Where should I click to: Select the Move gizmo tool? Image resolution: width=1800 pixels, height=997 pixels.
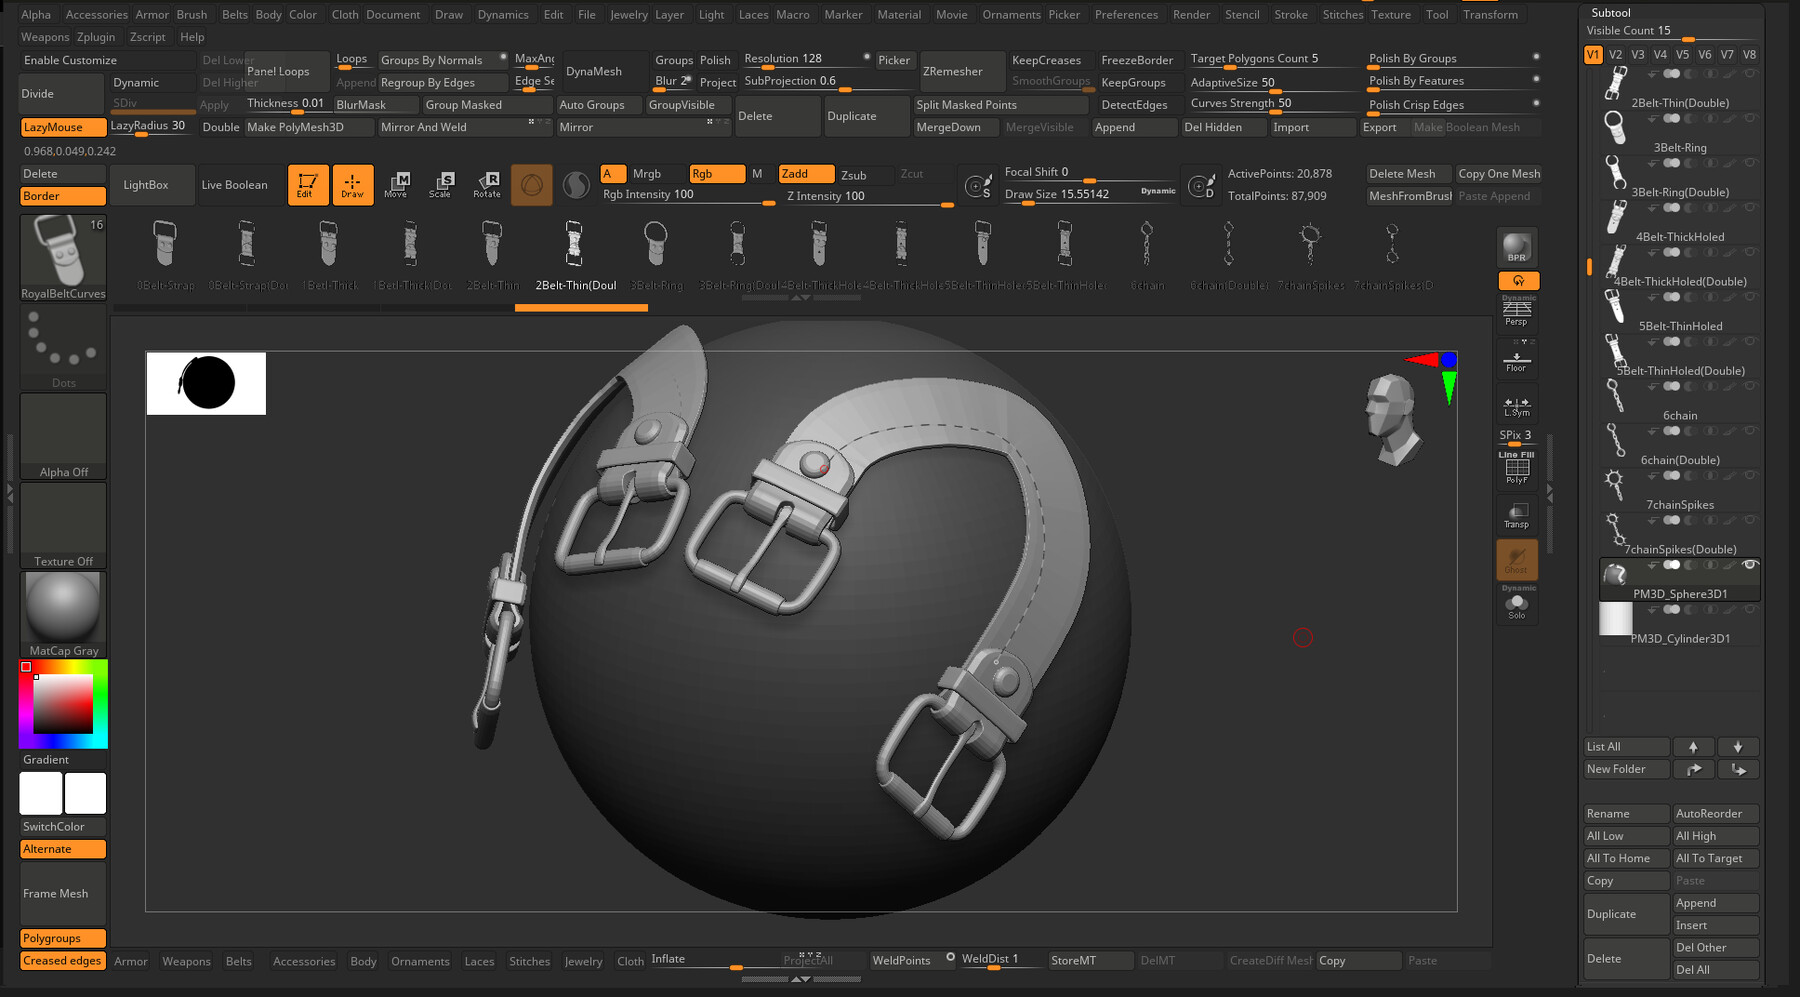397,185
